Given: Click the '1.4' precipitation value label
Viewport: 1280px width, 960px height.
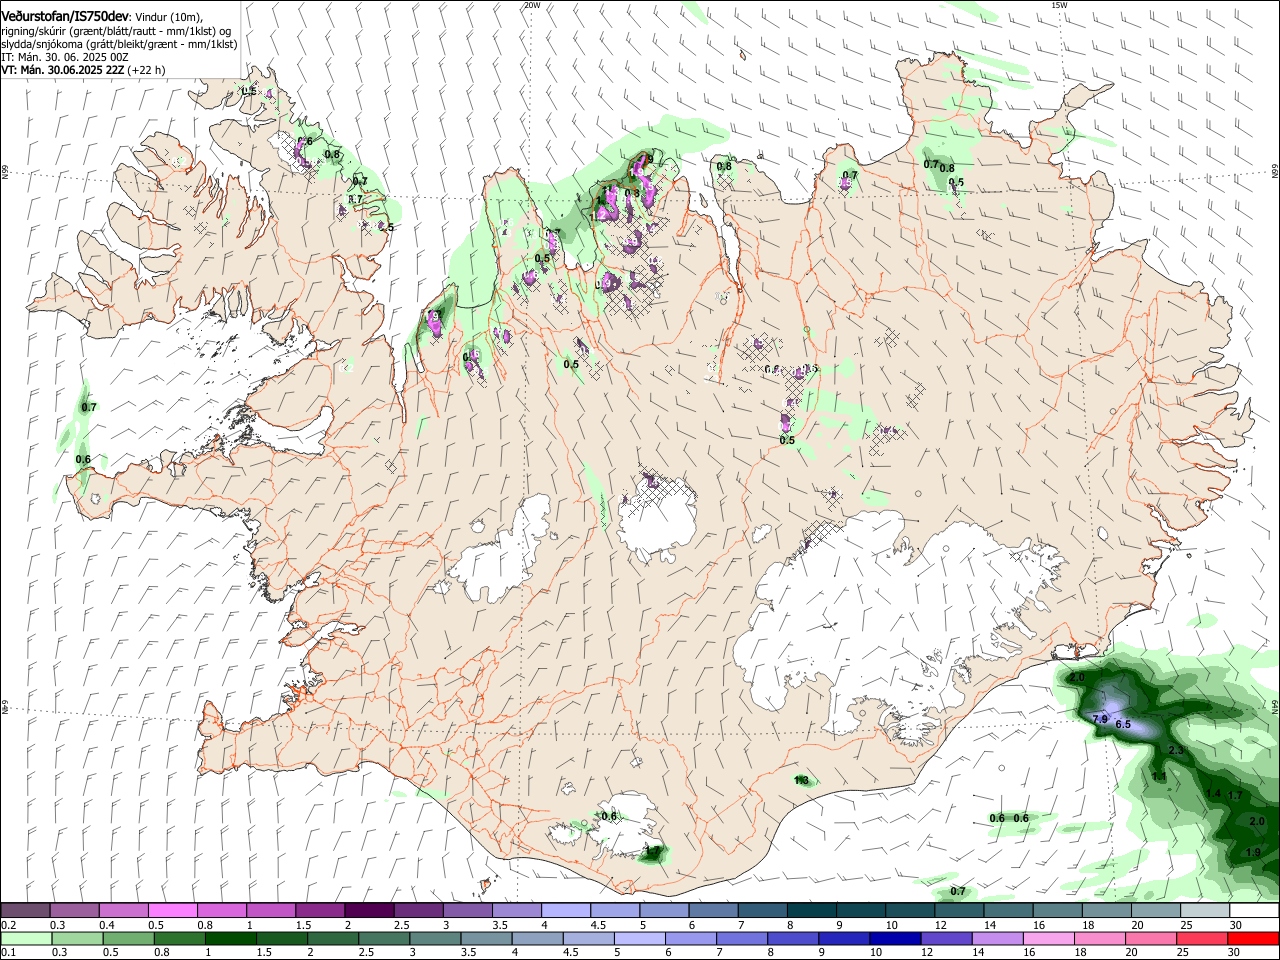Looking at the screenshot, I should (1213, 793).
